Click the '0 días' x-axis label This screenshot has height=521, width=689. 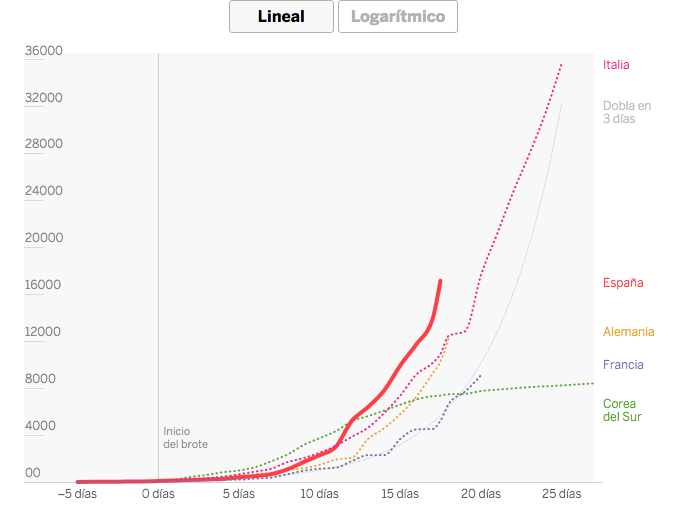pyautogui.click(x=160, y=494)
